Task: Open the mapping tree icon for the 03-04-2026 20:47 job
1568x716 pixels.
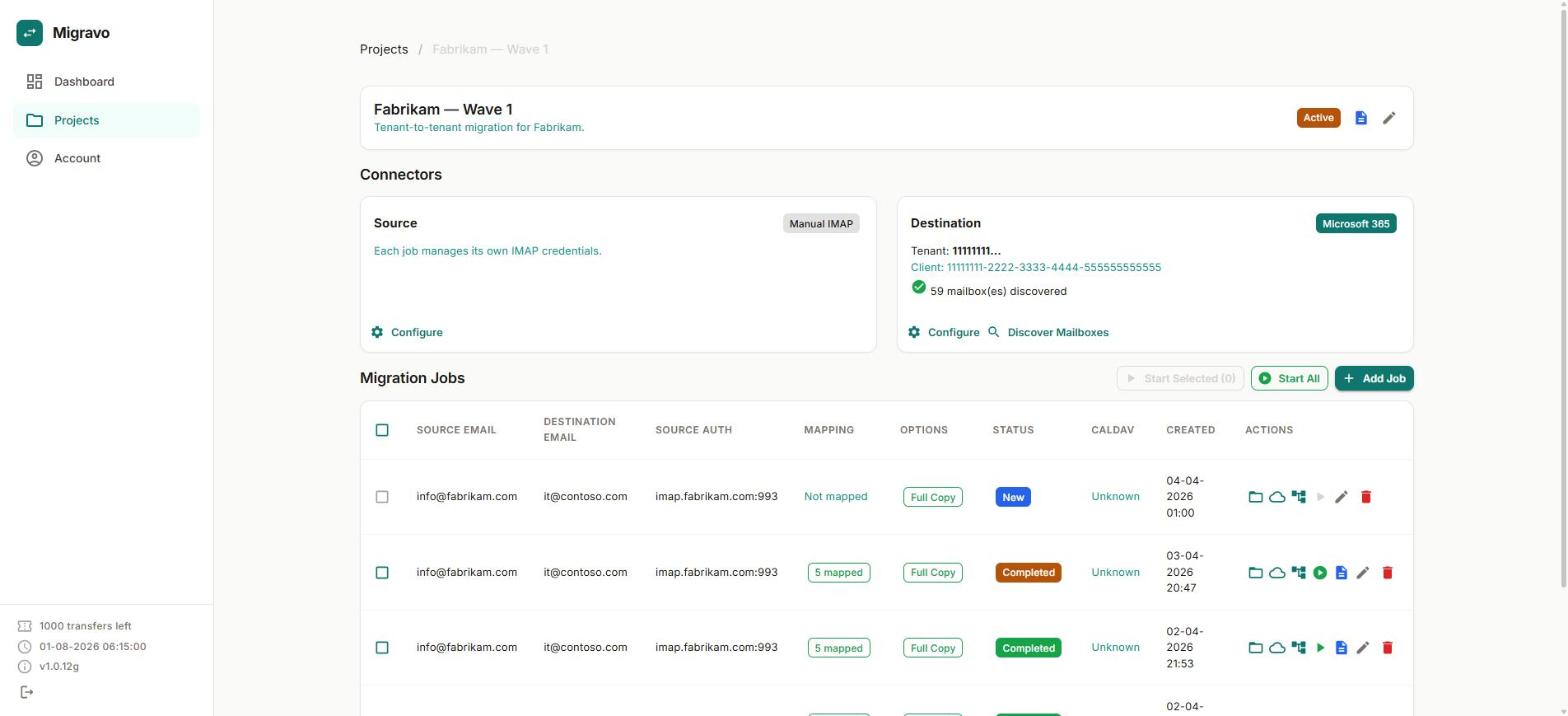Action: [x=1299, y=573]
